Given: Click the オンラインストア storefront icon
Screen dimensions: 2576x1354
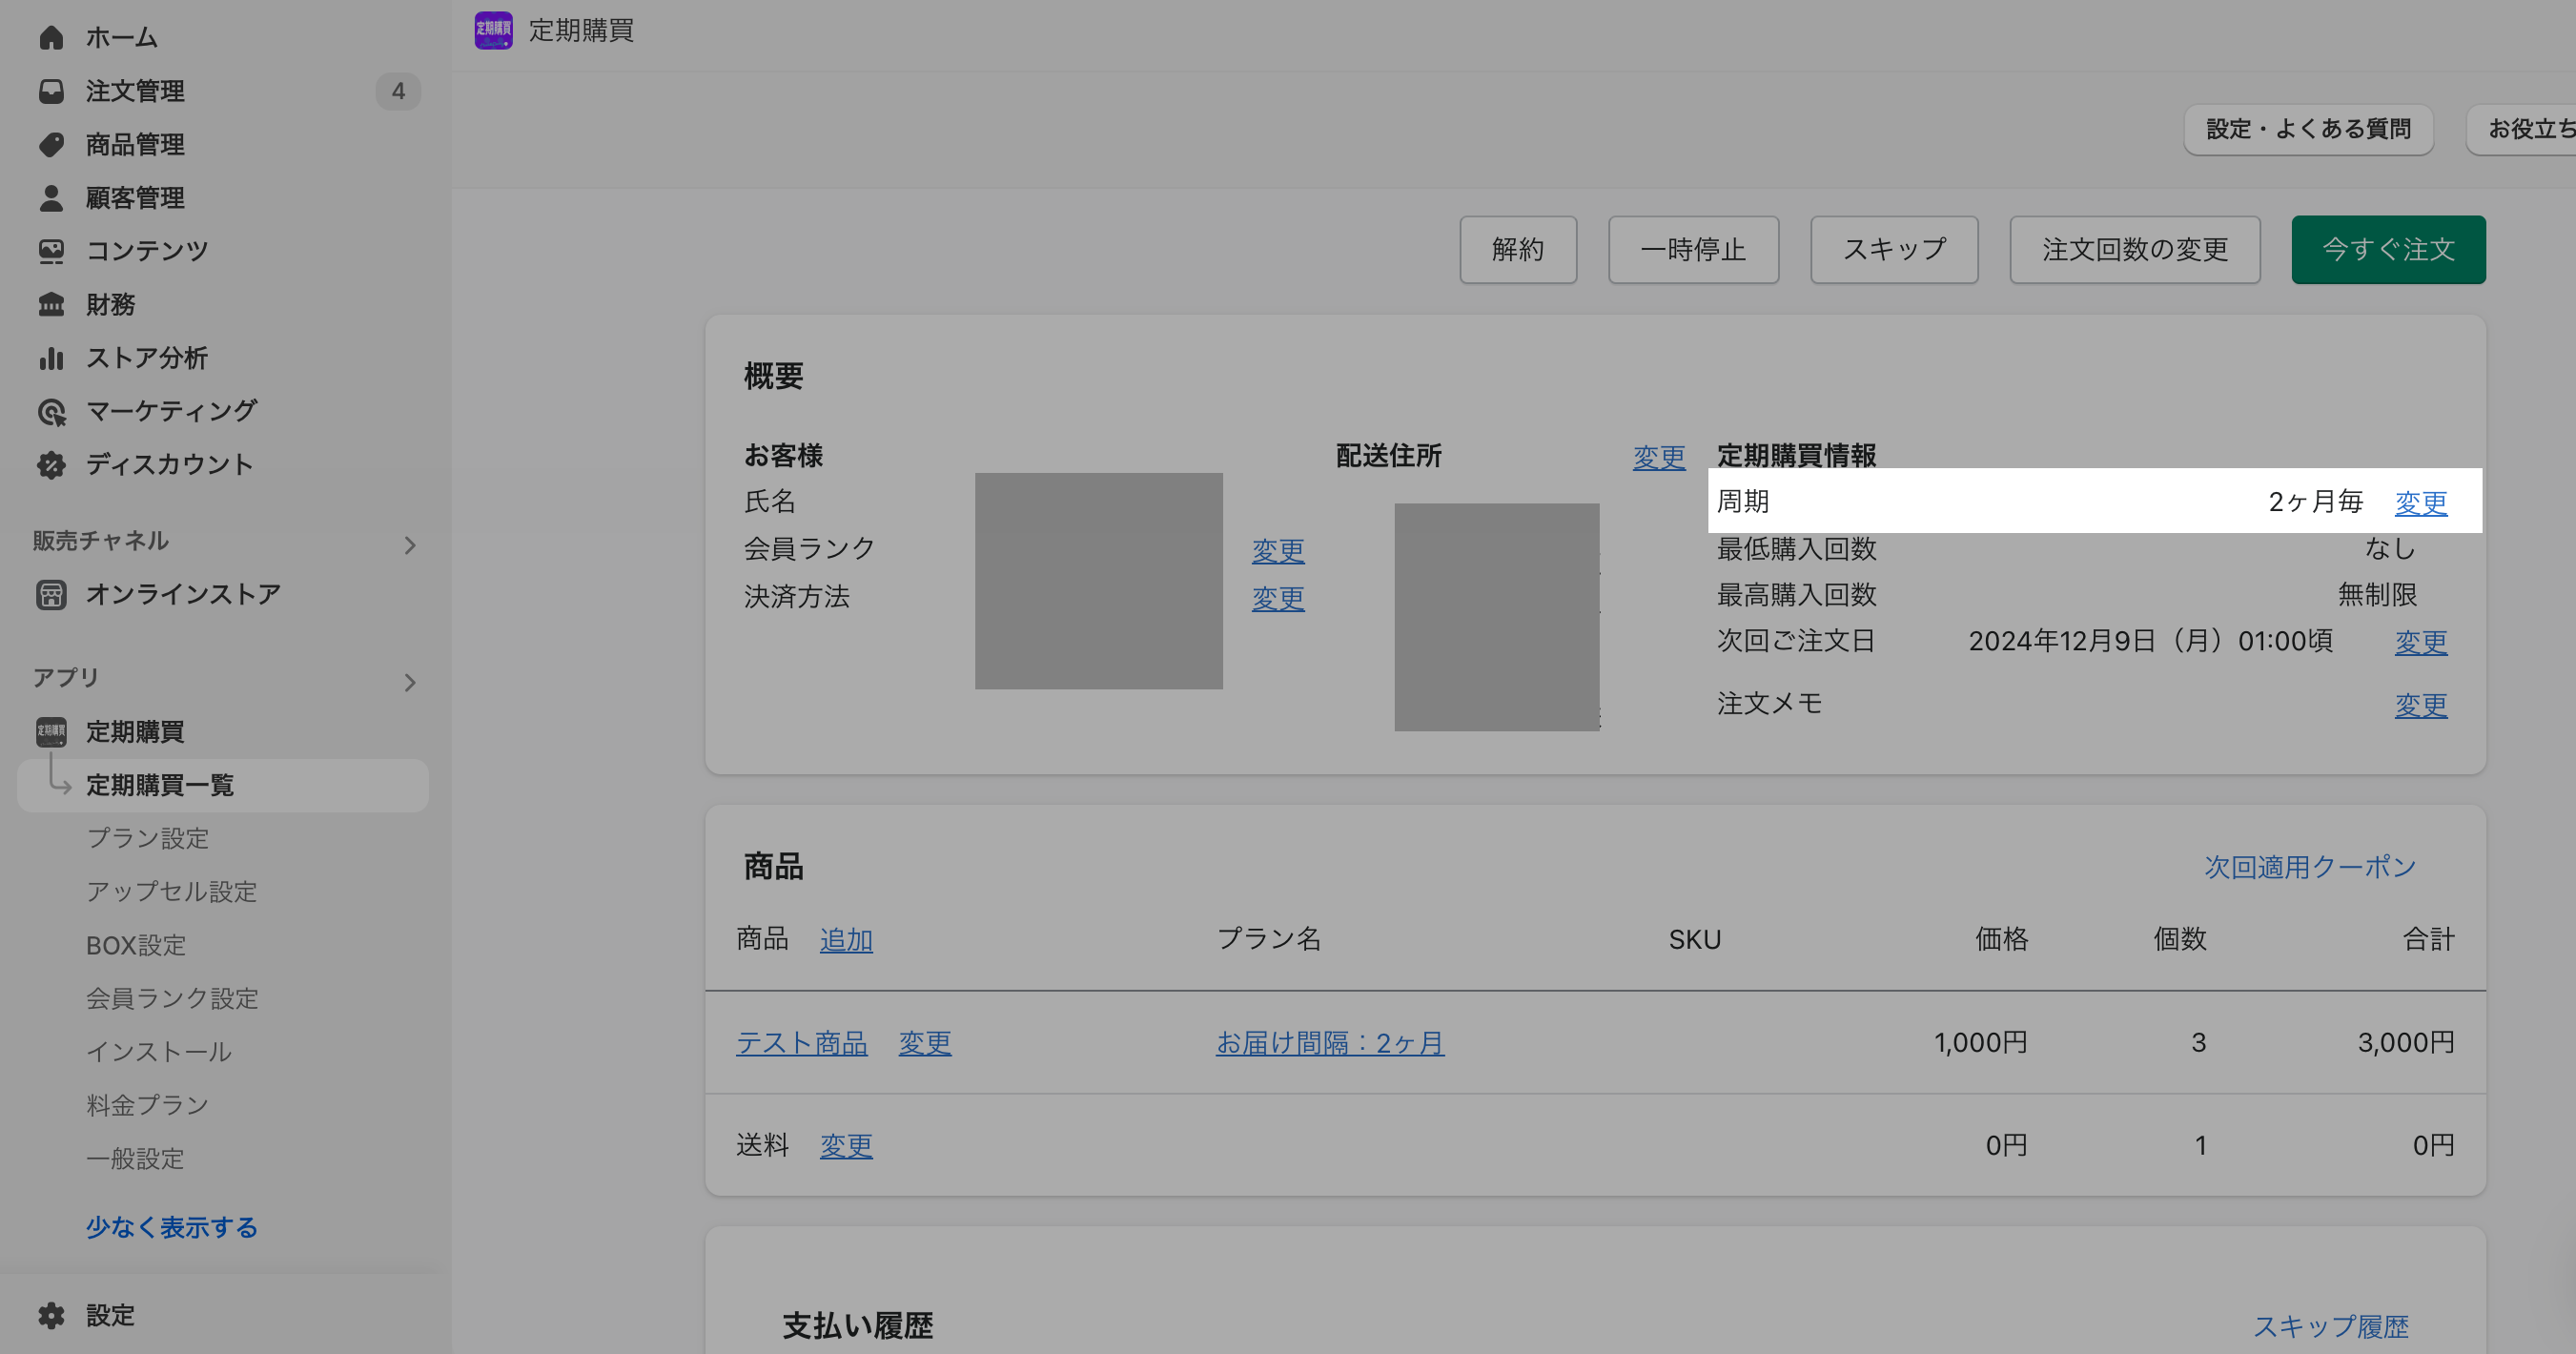Looking at the screenshot, I should coord(51,594).
